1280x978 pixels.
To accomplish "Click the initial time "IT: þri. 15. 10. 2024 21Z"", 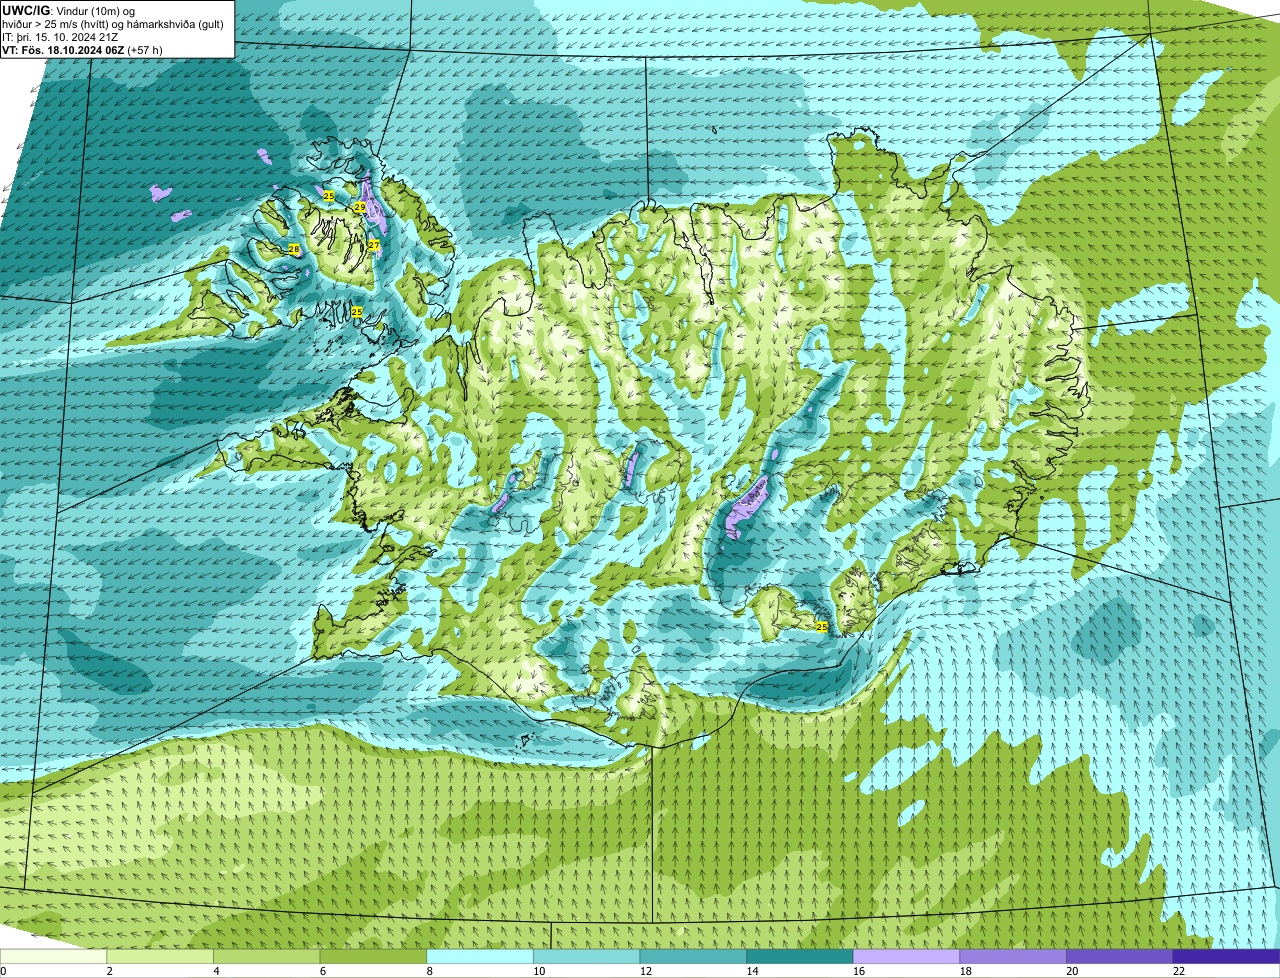I will point(62,36).
